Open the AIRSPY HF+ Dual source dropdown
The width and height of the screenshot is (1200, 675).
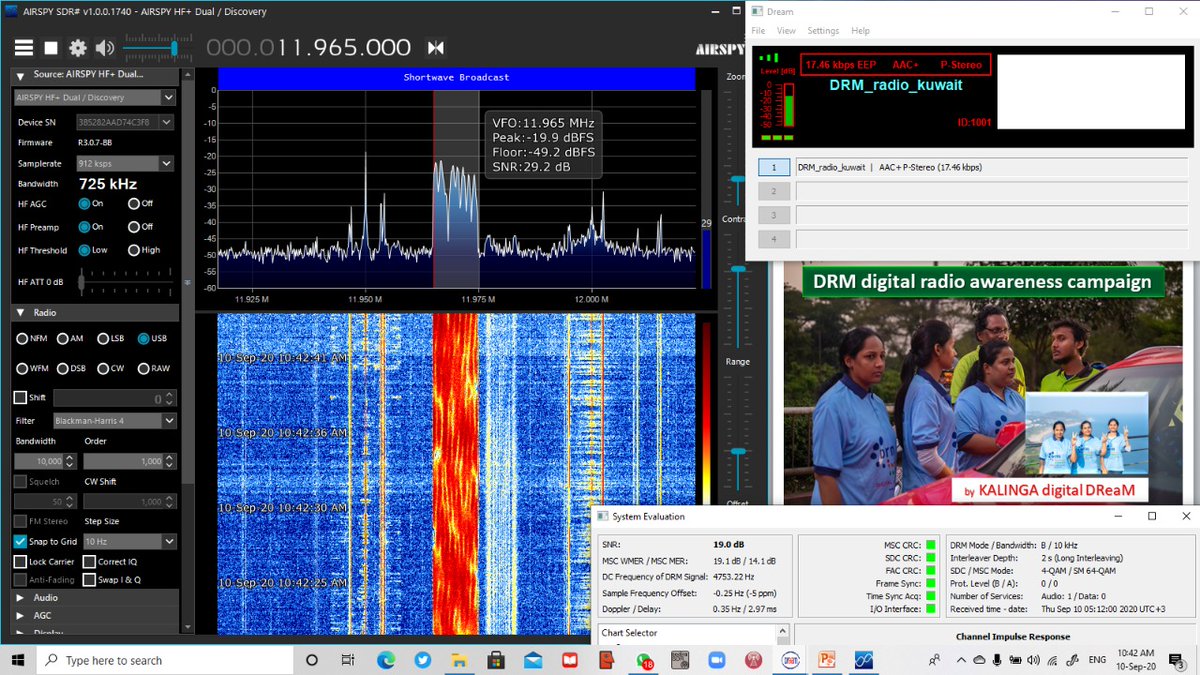95,98
